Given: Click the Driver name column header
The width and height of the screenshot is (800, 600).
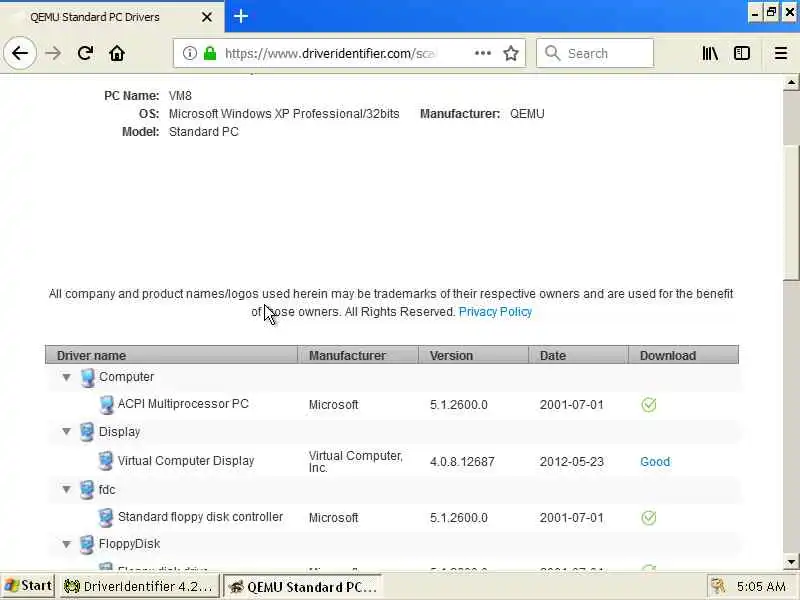Looking at the screenshot, I should [171, 355].
